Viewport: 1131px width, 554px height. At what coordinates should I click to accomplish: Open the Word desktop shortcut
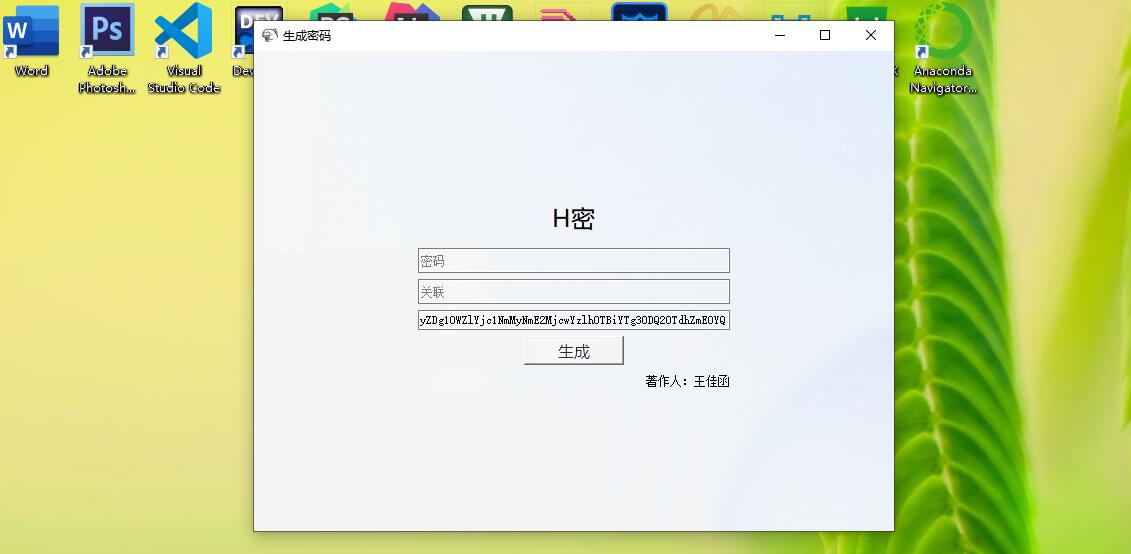point(31,40)
